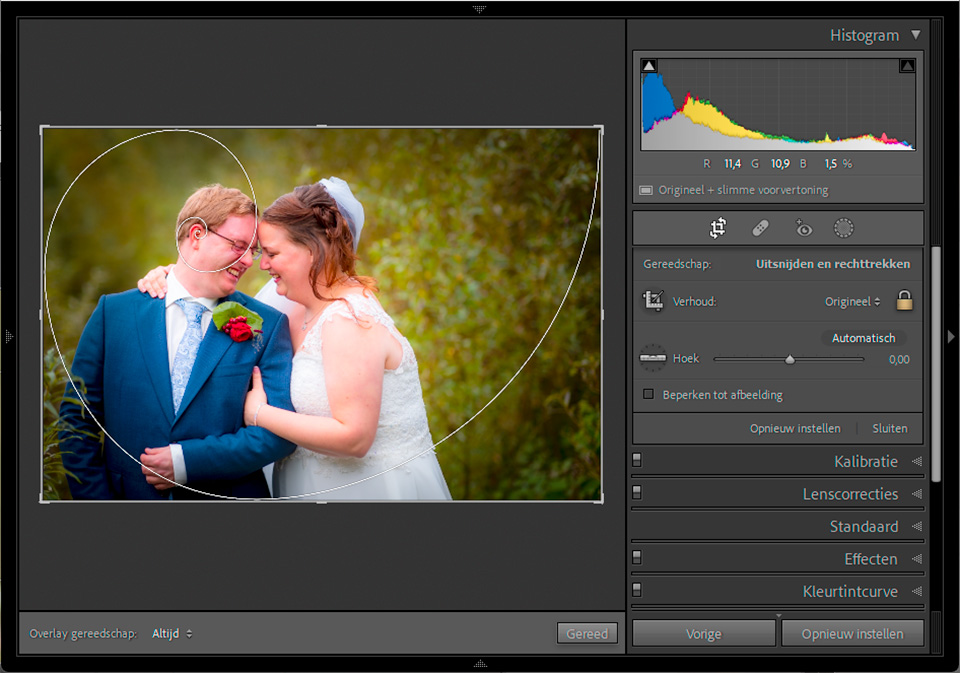The height and width of the screenshot is (673, 960).
Task: Click the original plus smart preview icon
Action: point(646,190)
